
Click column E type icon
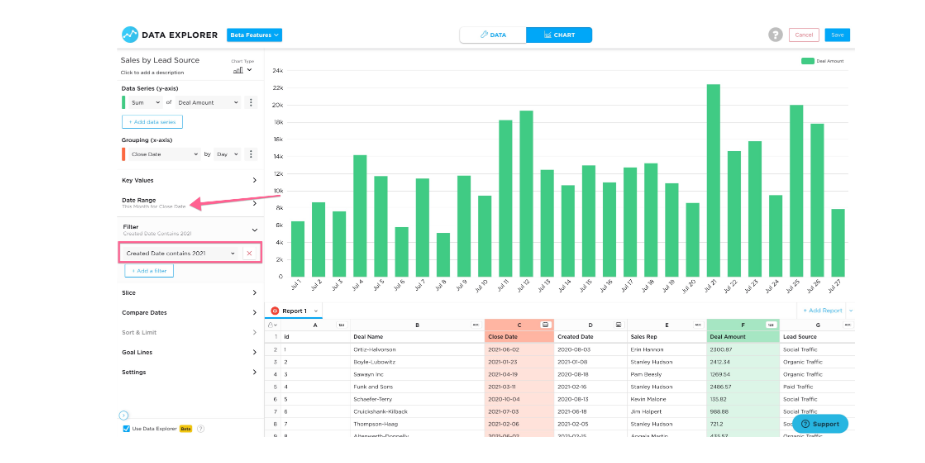pyautogui.click(x=698, y=324)
